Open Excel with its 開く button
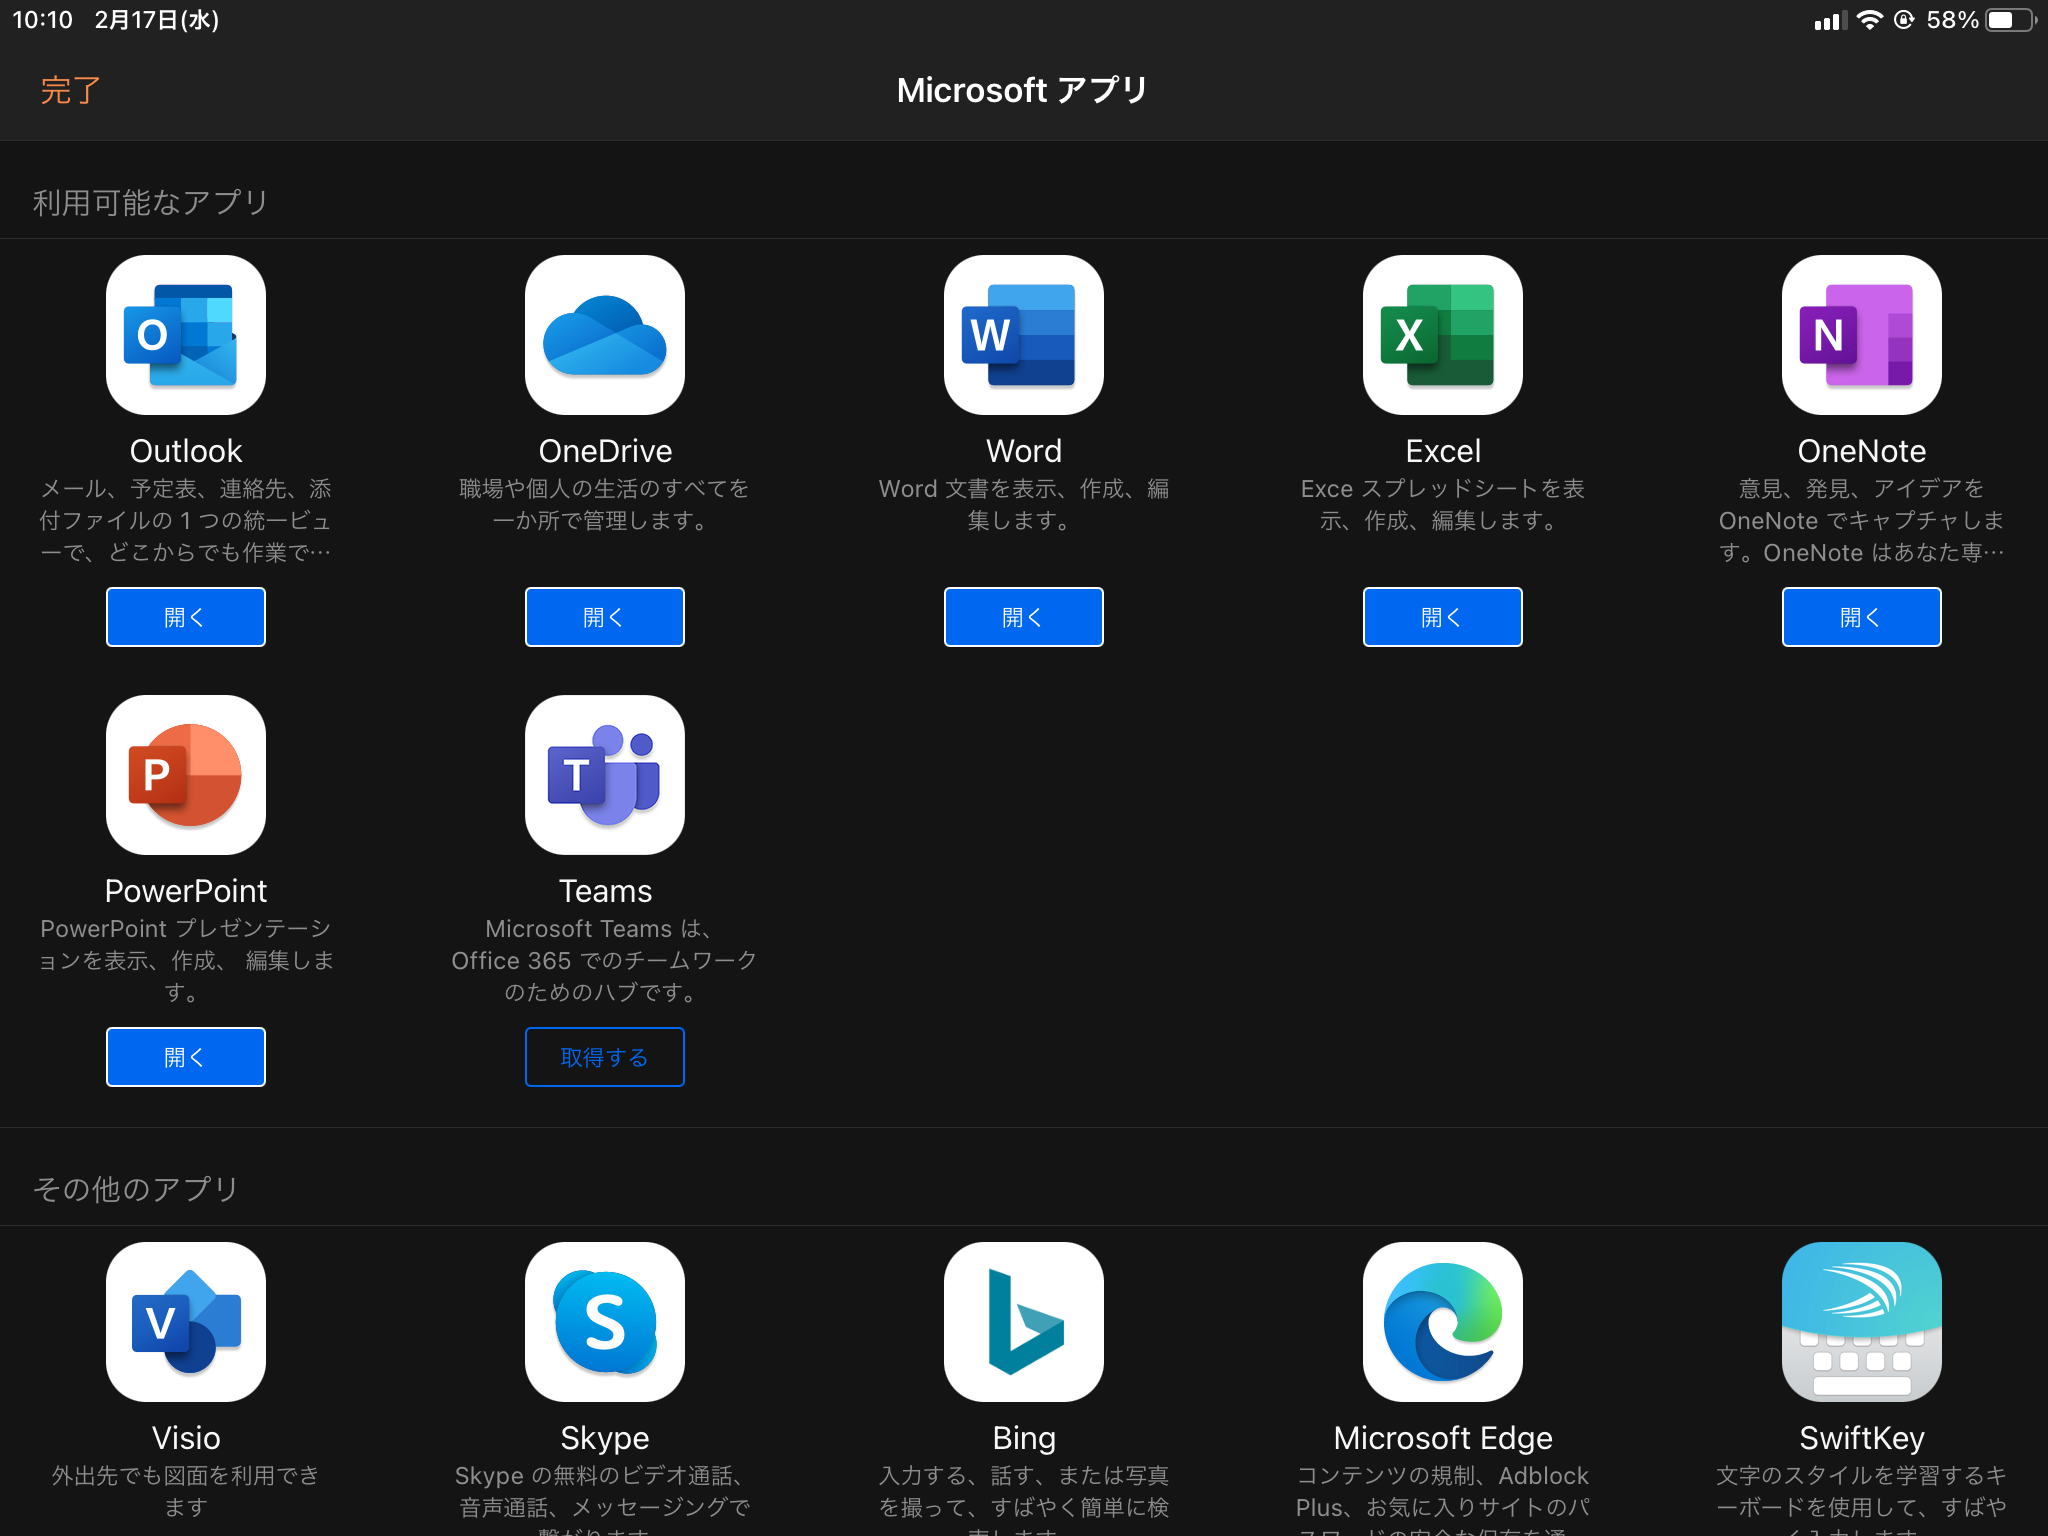2048x1536 pixels. 1442,617
